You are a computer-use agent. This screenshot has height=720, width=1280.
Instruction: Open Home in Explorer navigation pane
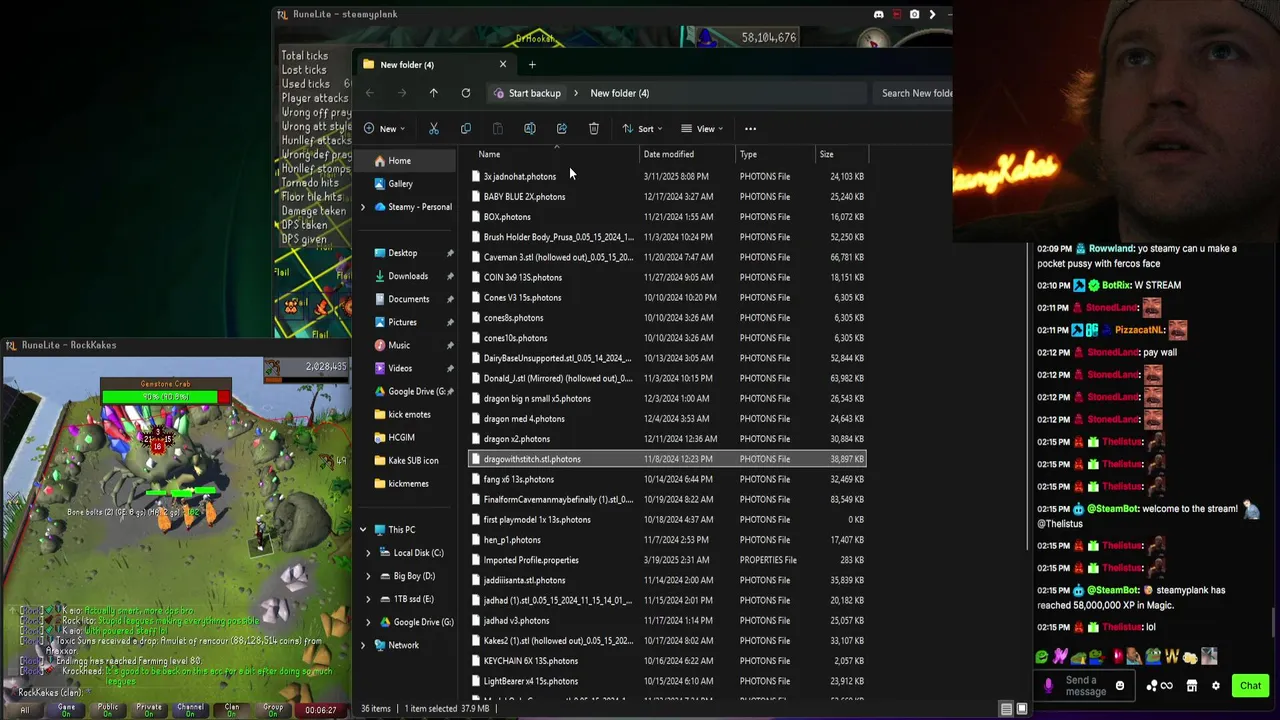(x=407, y=161)
